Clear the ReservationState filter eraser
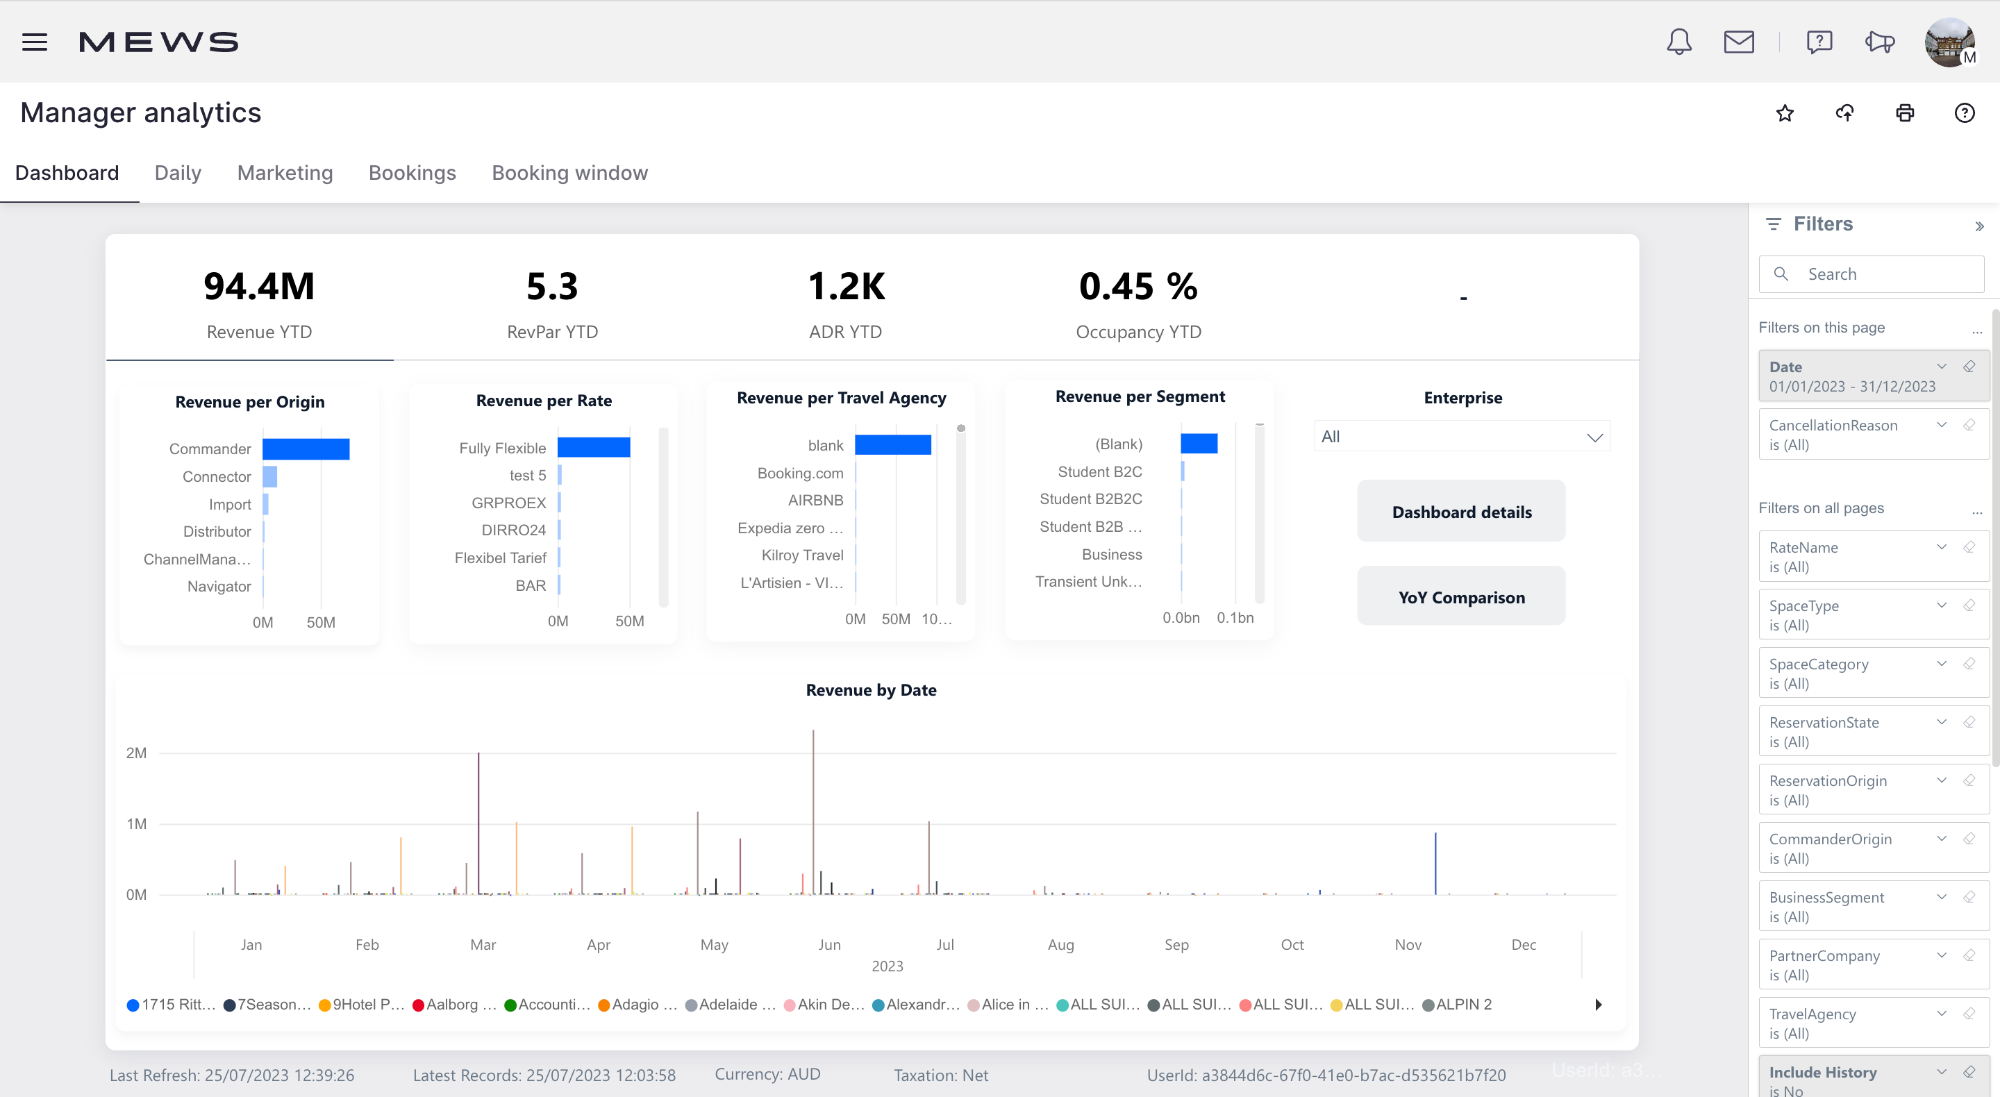This screenshot has width=2000, height=1097. coord(1969,722)
